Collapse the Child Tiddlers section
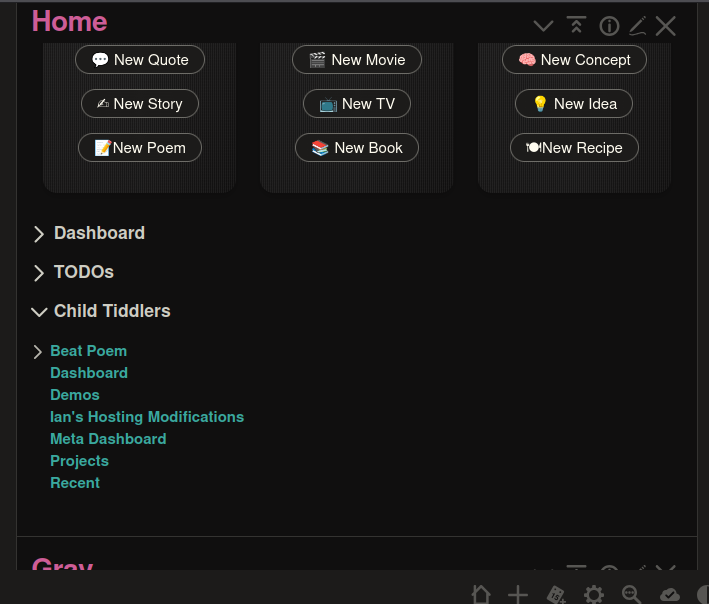This screenshot has width=709, height=604. (x=39, y=312)
